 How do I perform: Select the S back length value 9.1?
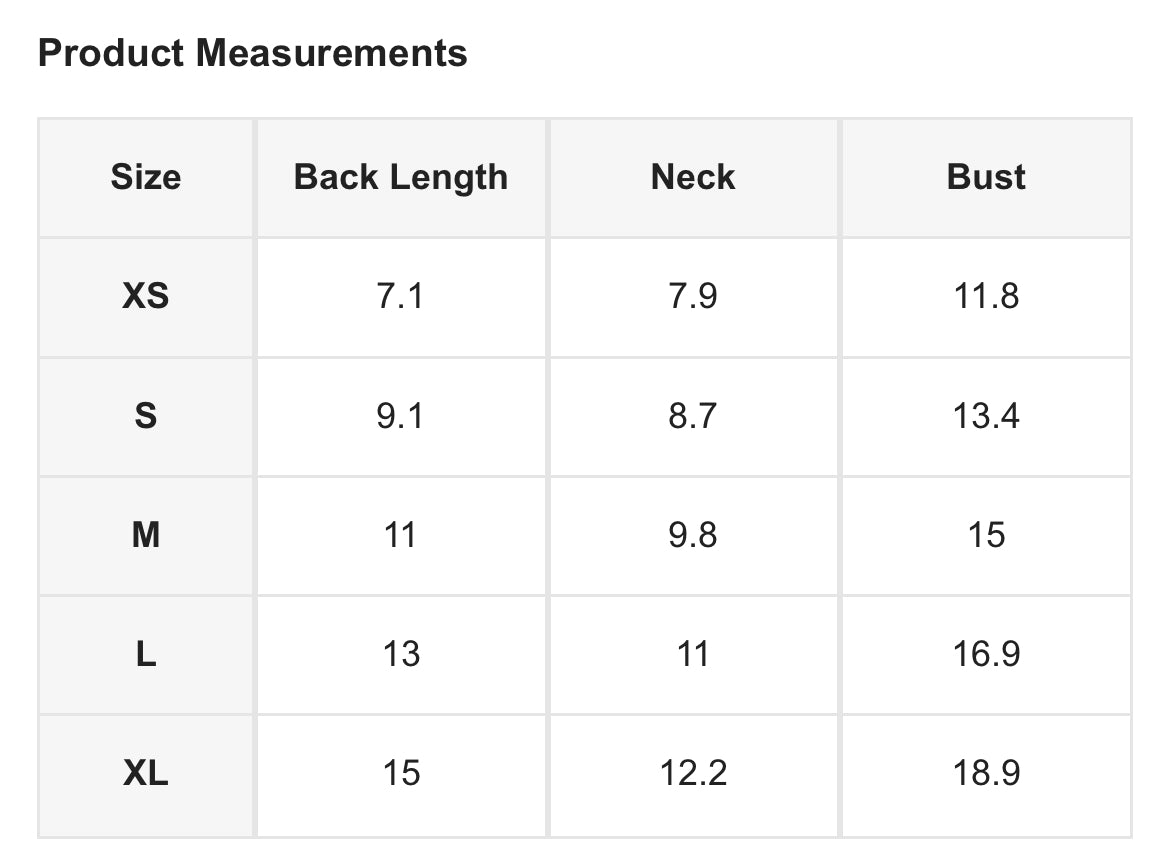(x=400, y=415)
